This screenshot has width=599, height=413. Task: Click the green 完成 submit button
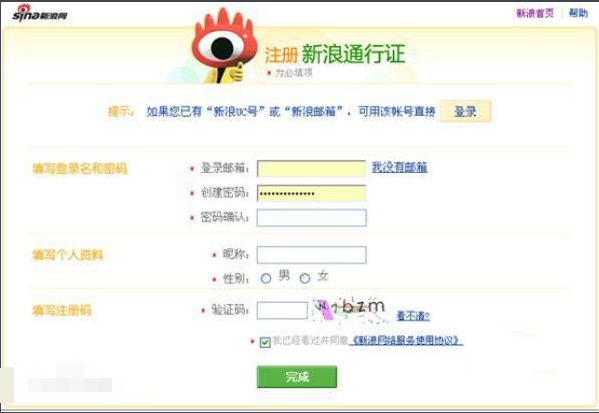tap(297, 377)
